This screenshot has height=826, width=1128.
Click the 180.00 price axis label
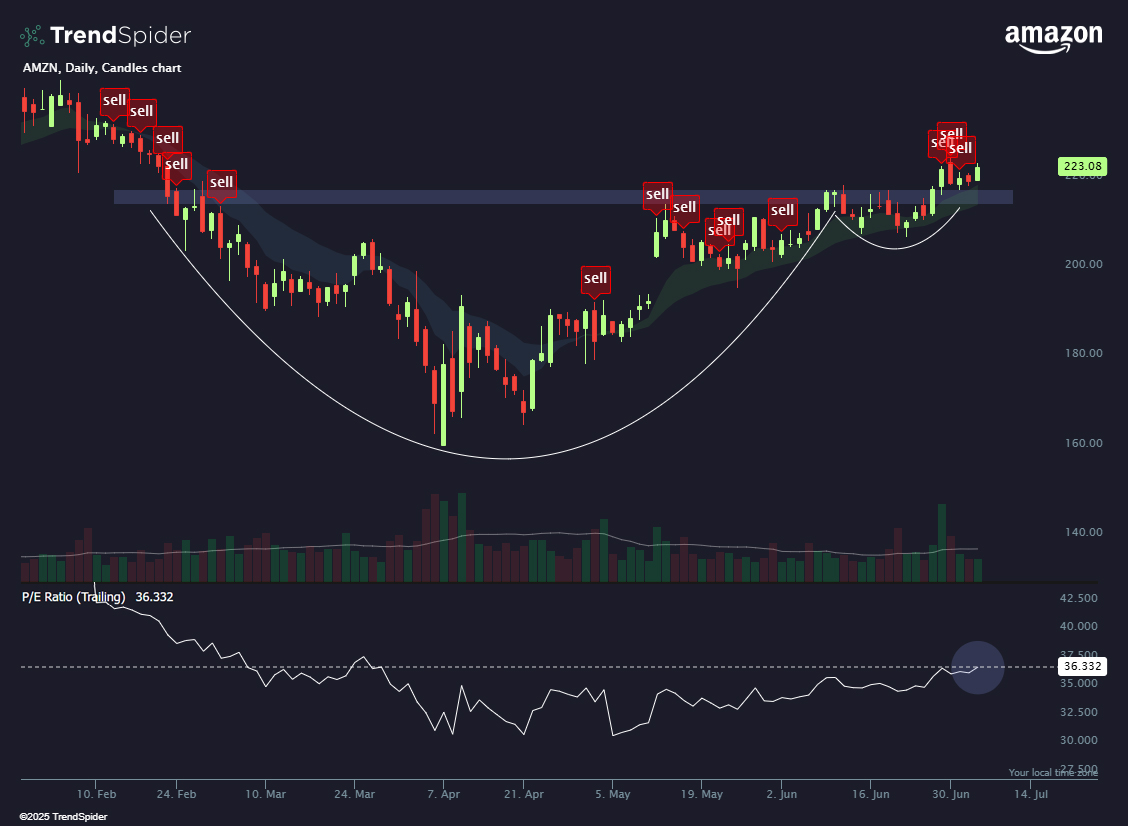pos(1083,353)
